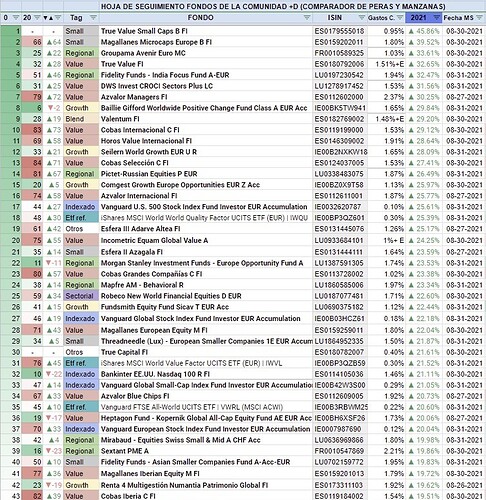Select Fidelity Funds - Asian Smaller Companies cell
Image resolution: width=486 pixels, height=500 pixels.
click(x=206, y=462)
